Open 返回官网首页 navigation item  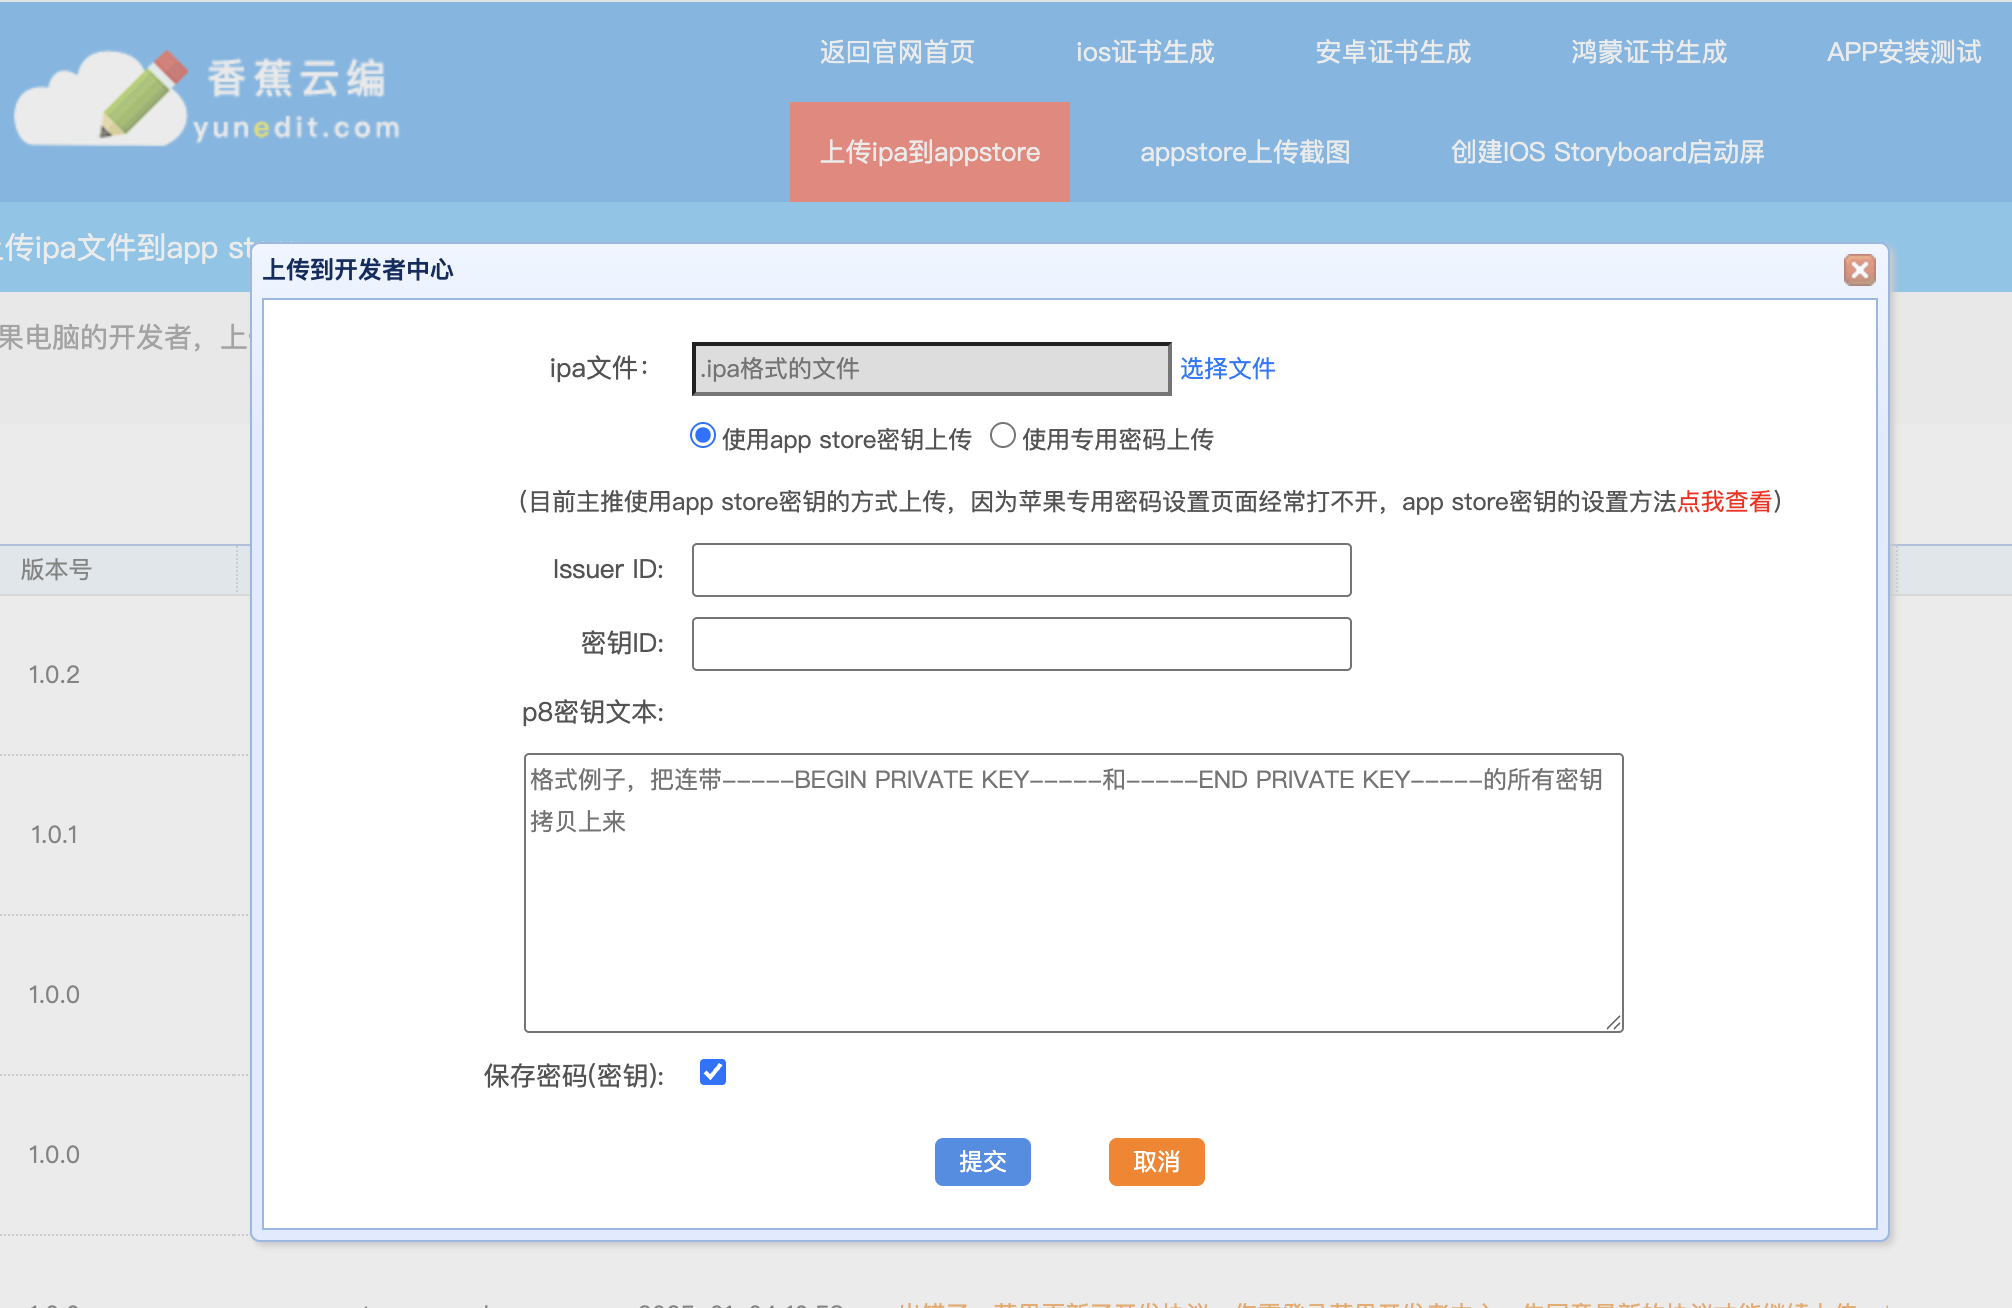tap(897, 52)
